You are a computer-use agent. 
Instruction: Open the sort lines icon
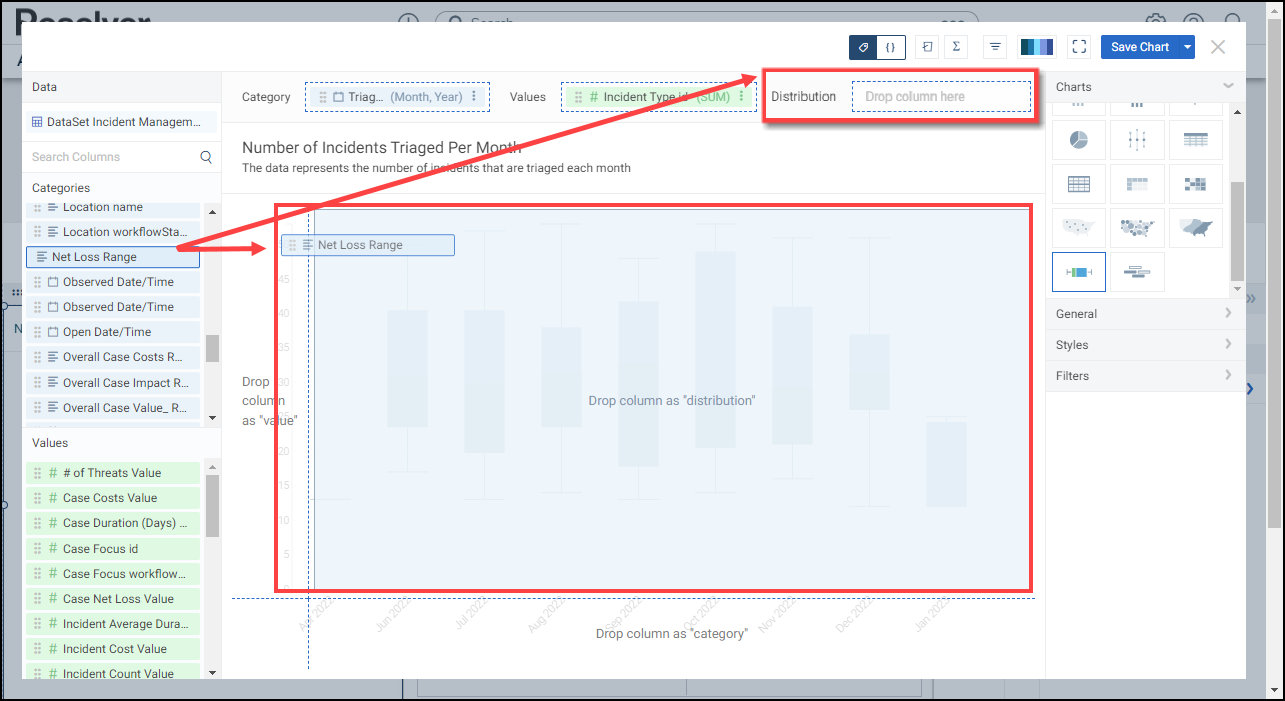point(995,47)
